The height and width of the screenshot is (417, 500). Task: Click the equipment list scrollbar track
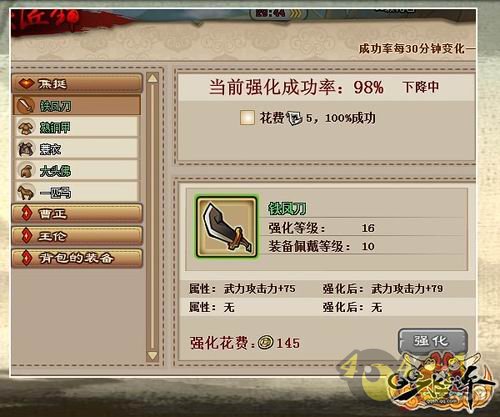coord(152,217)
